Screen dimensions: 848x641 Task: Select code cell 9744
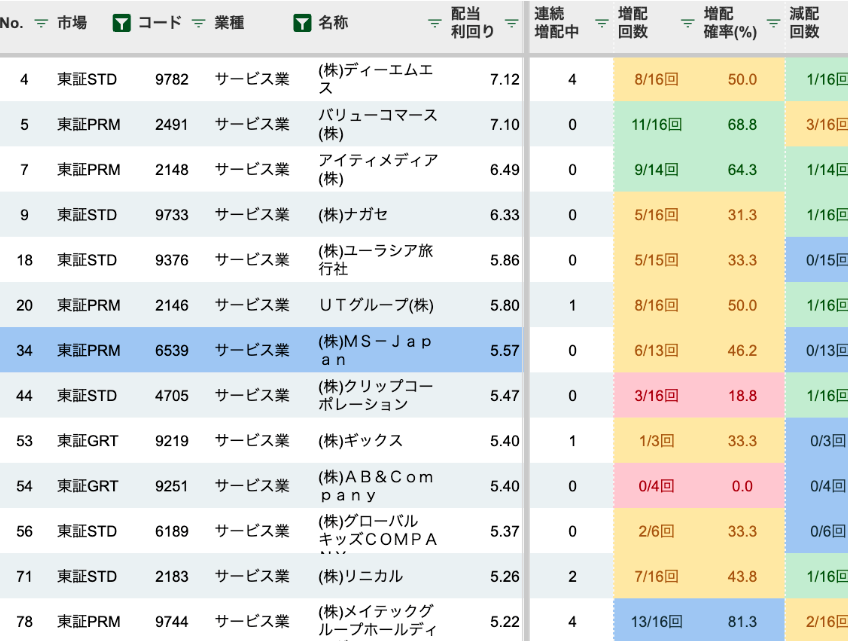point(172,622)
